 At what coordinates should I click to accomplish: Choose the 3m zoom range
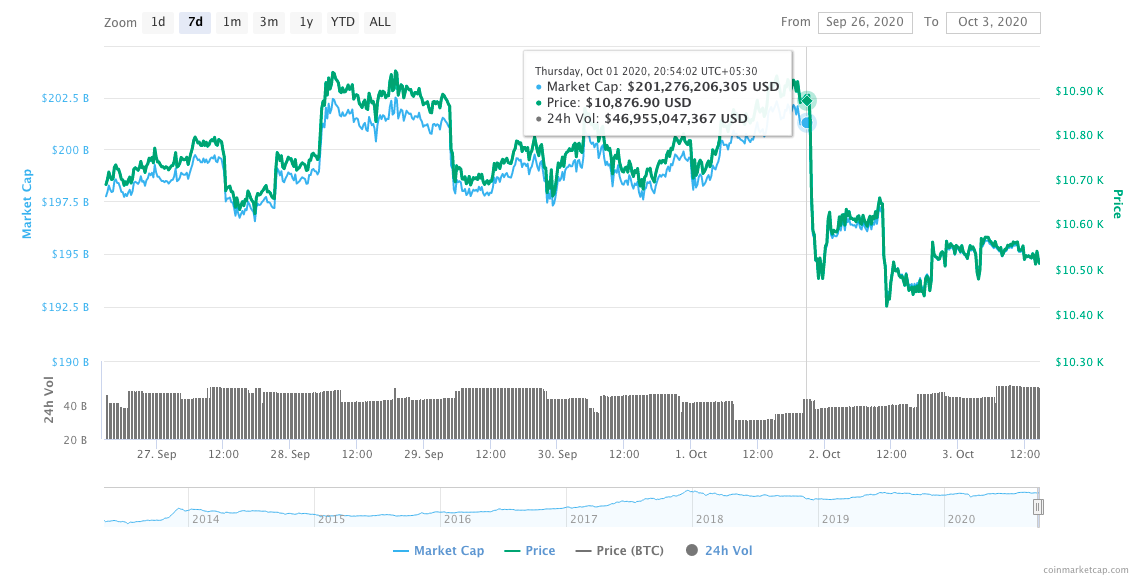pos(269,22)
